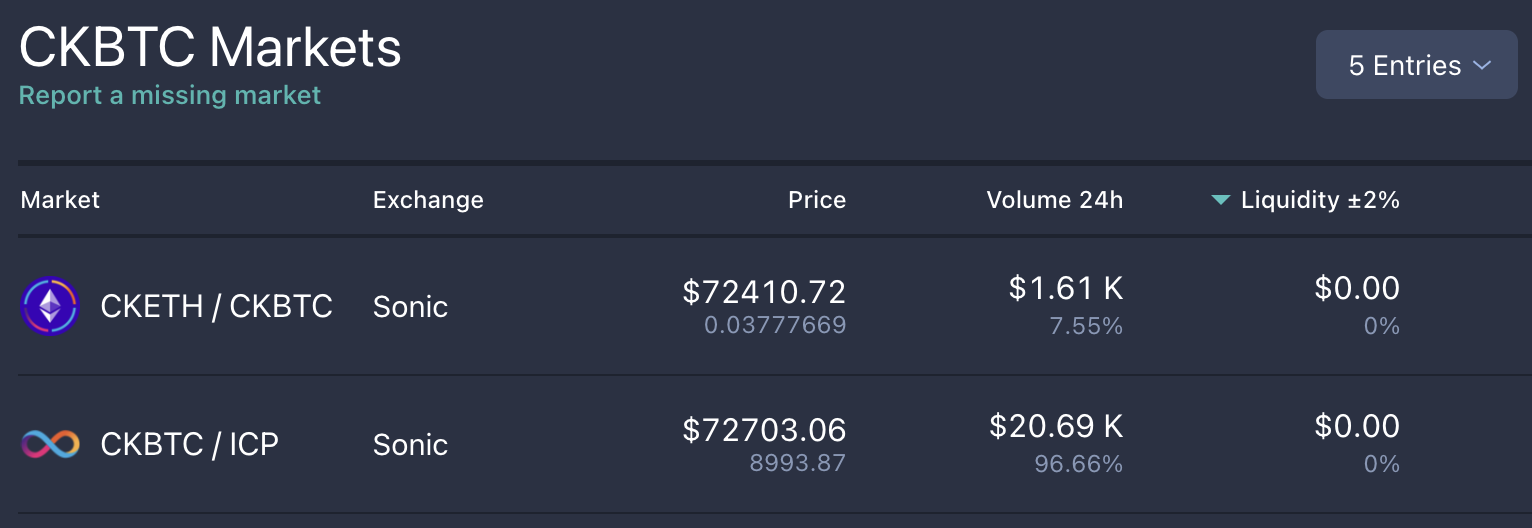Open the CKETH / CKBTC market
Screen dimensions: 1532x528
coord(216,306)
